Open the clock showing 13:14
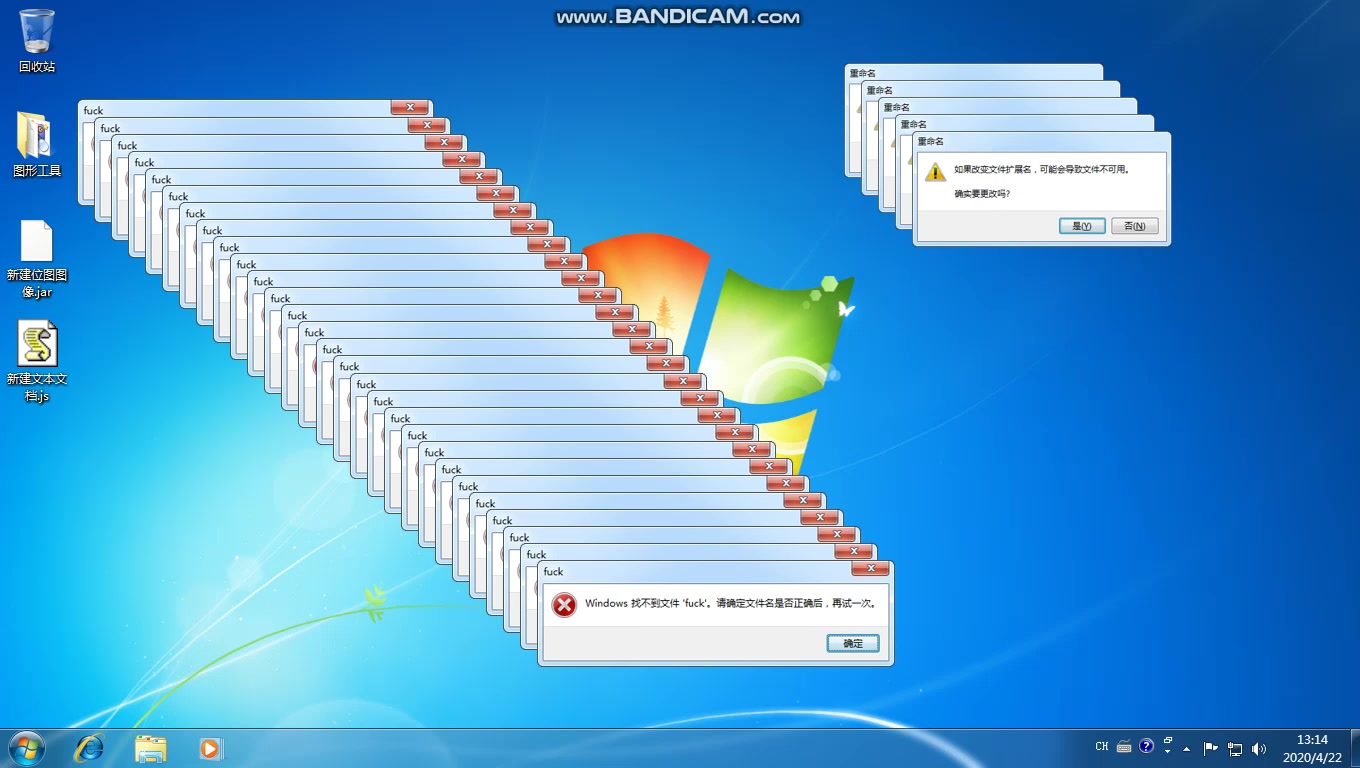Screen dimensions: 1360x768 [1312, 748]
